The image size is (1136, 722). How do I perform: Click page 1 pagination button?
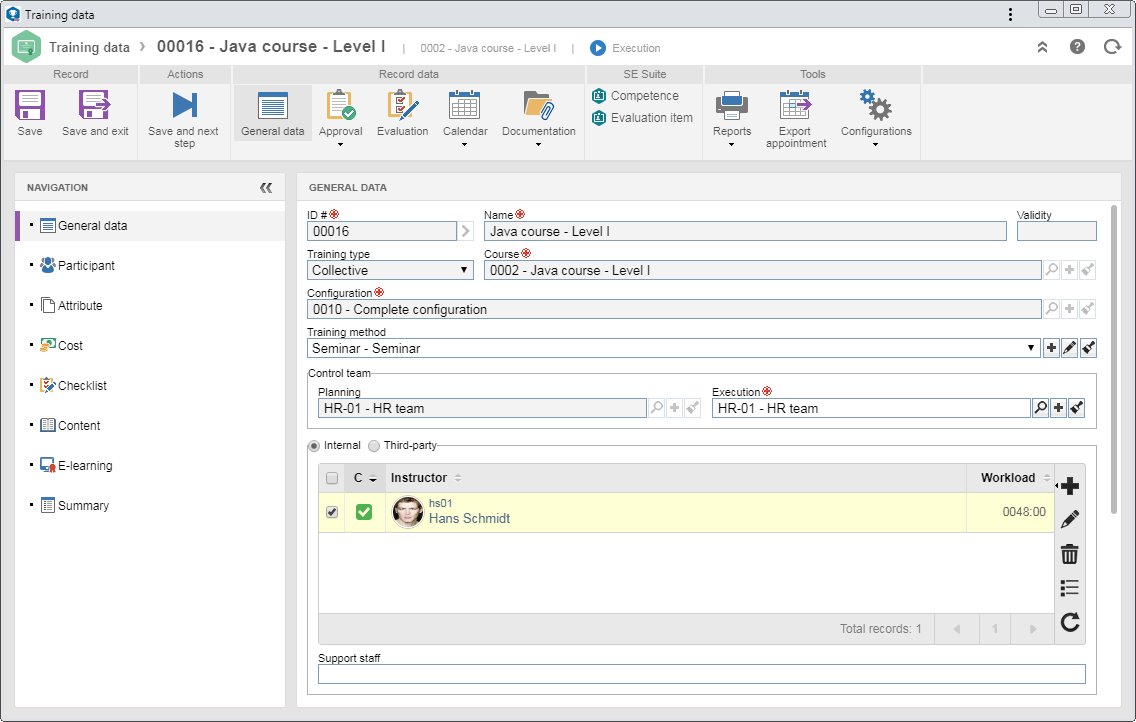994,629
